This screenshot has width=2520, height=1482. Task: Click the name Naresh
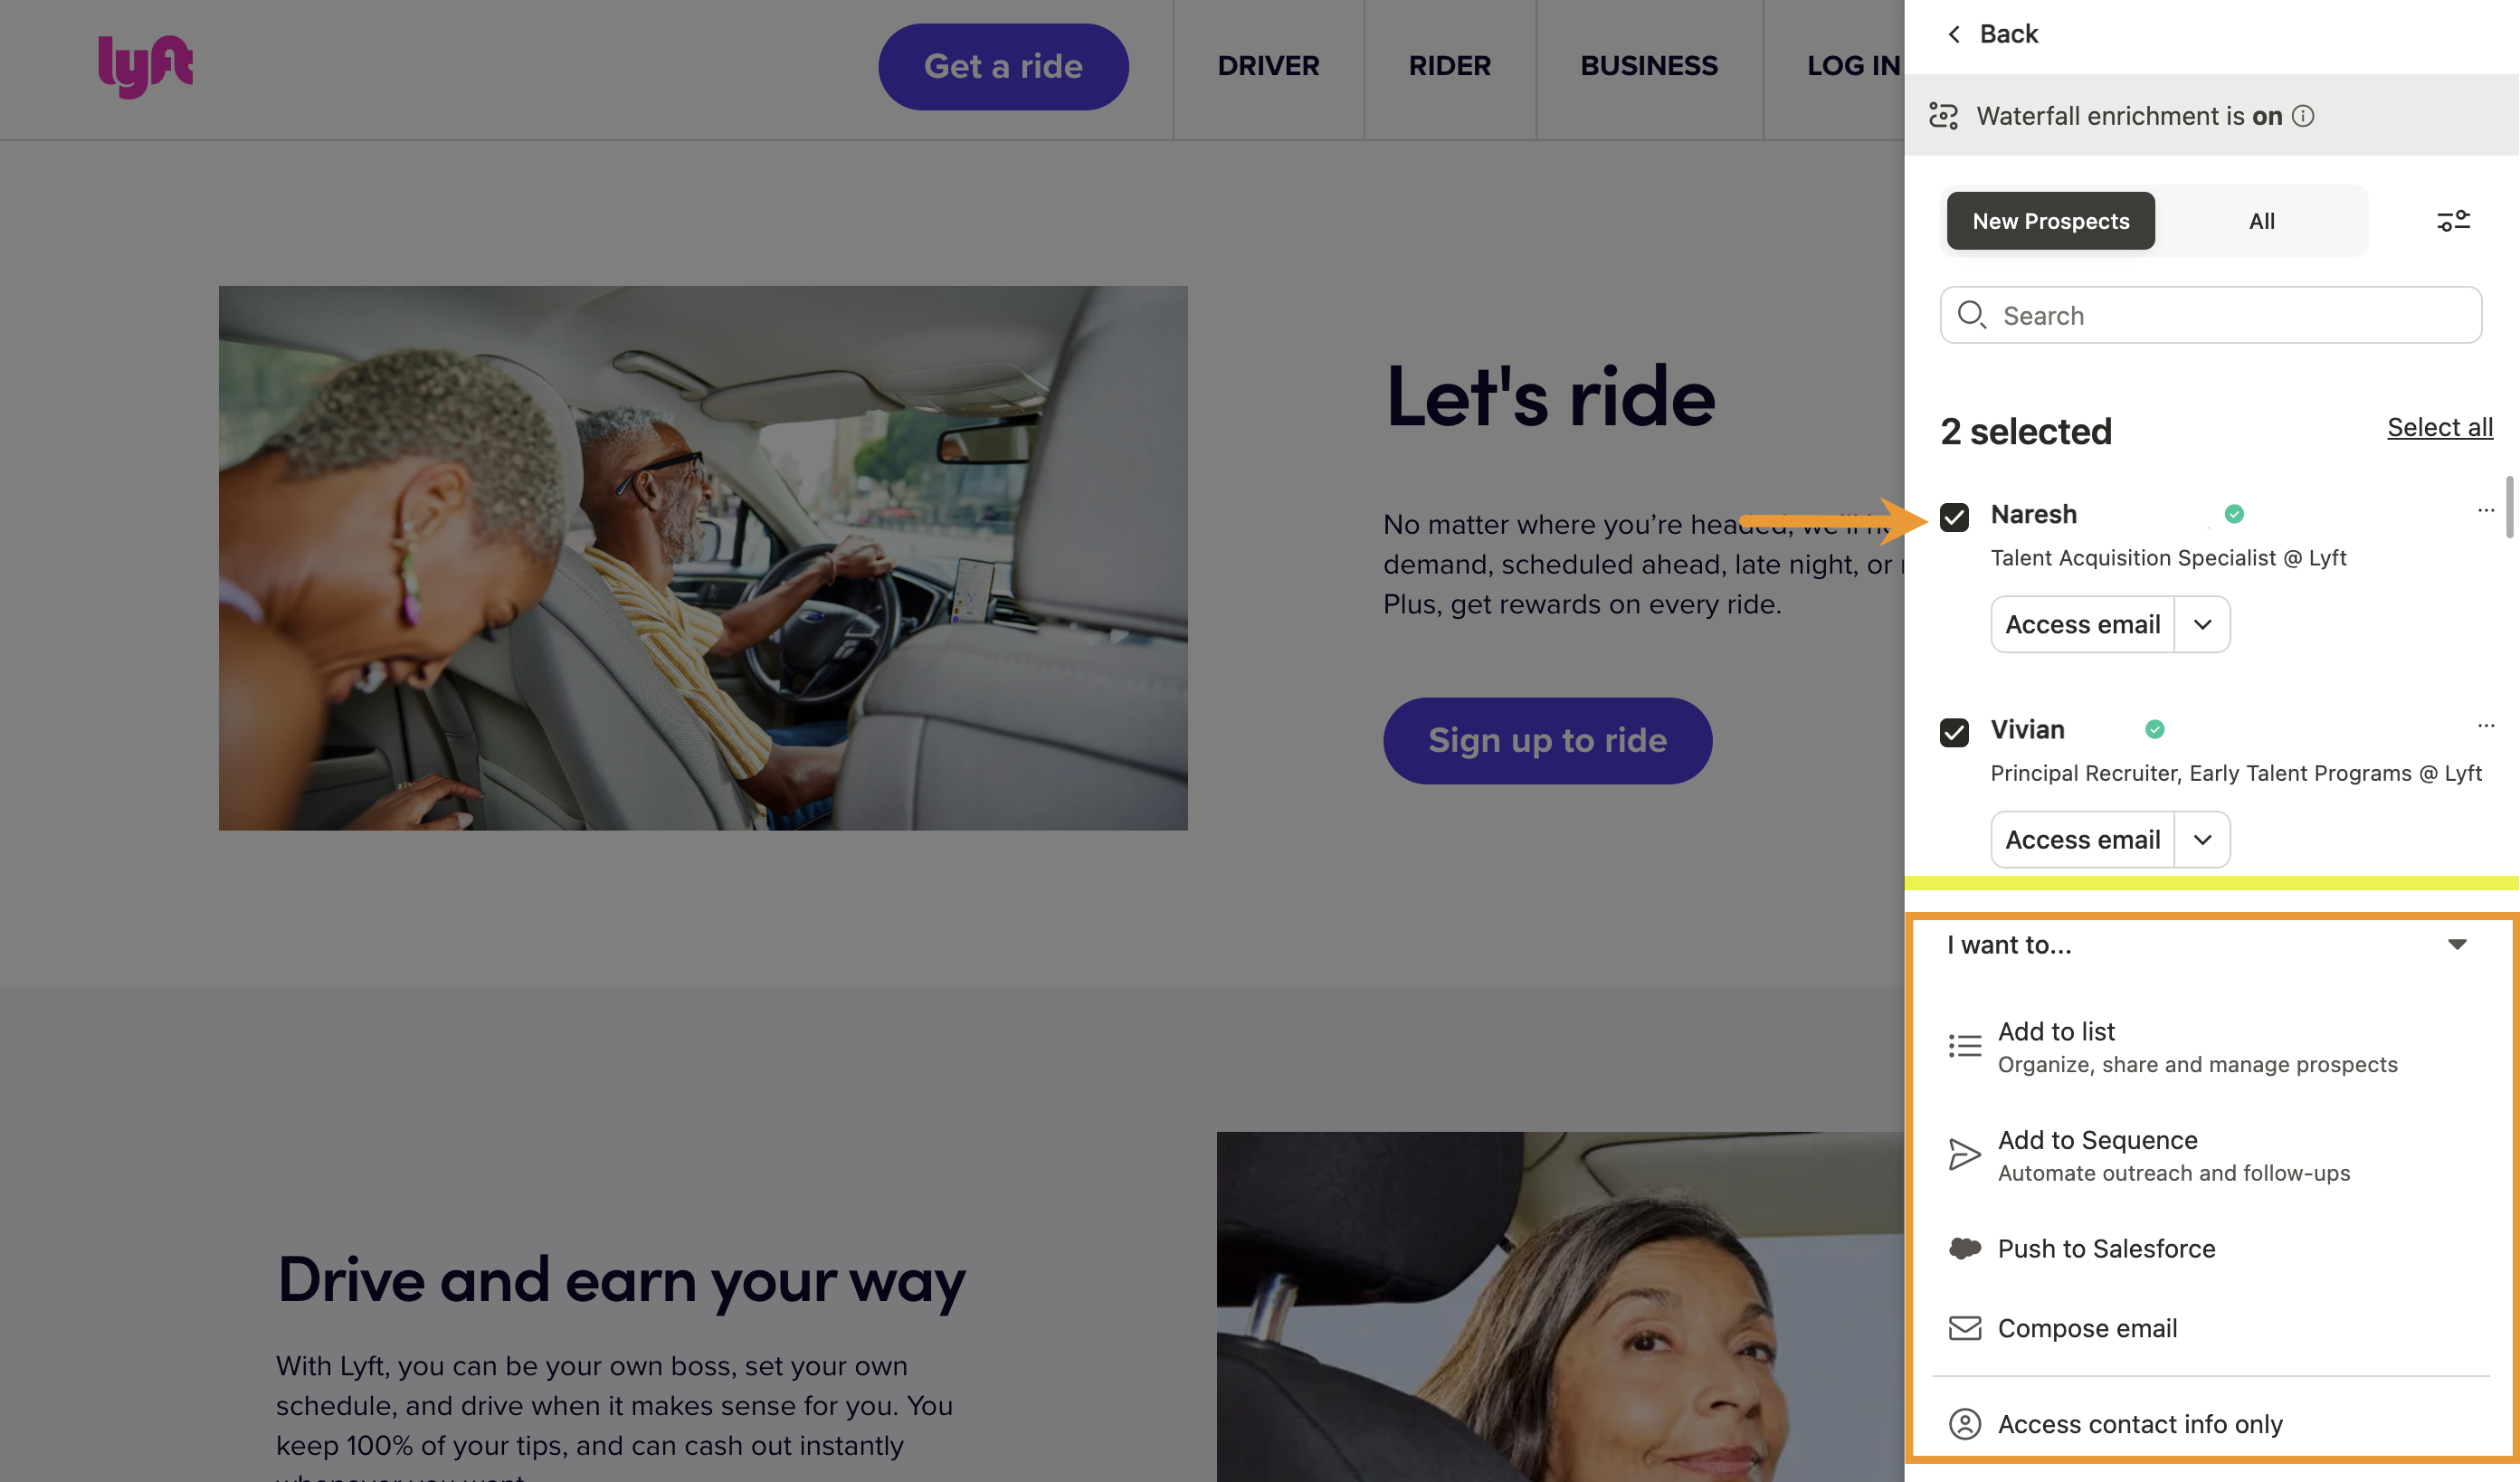point(2034,514)
